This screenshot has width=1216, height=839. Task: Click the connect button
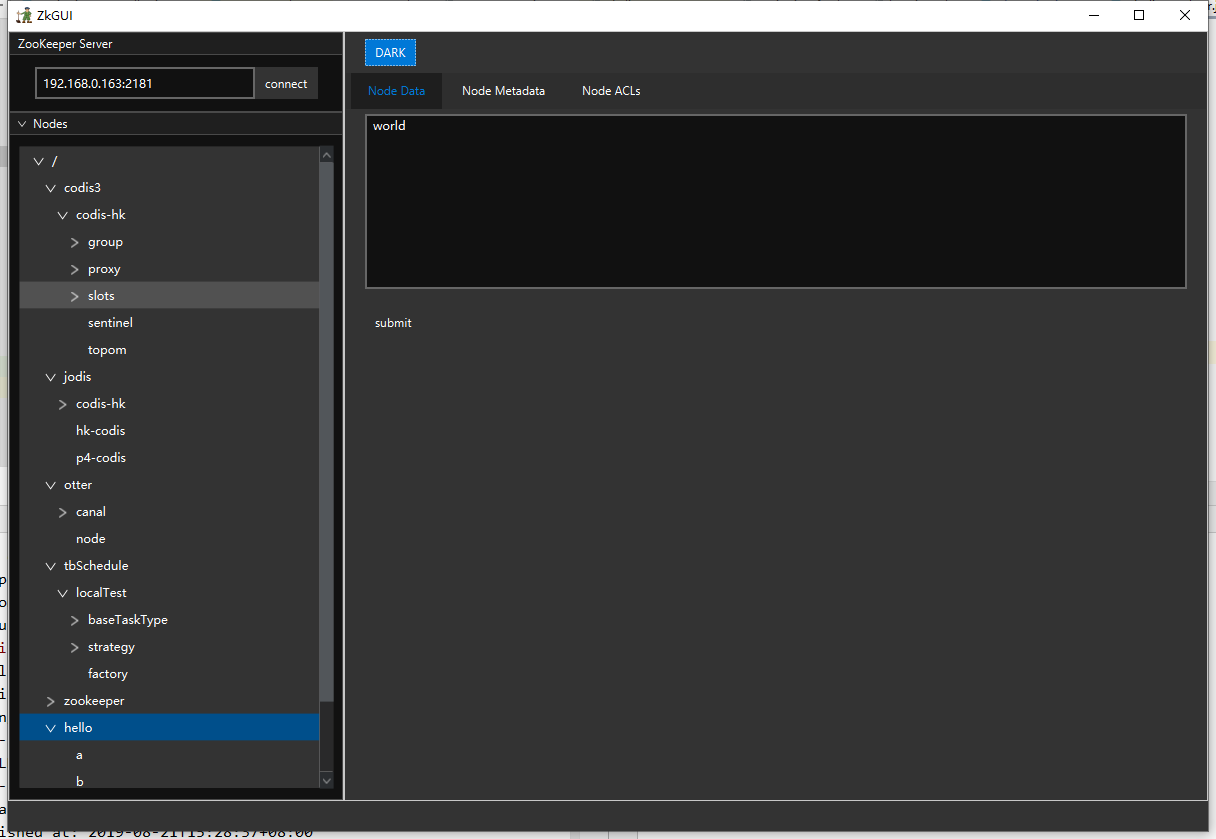(286, 84)
